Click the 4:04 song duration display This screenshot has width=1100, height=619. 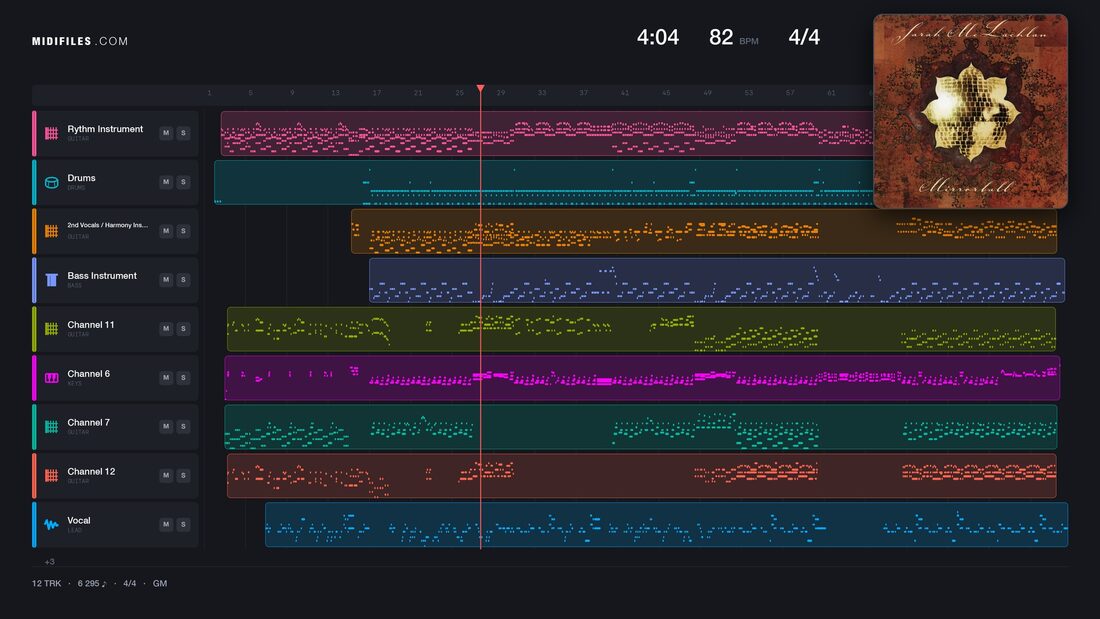657,37
